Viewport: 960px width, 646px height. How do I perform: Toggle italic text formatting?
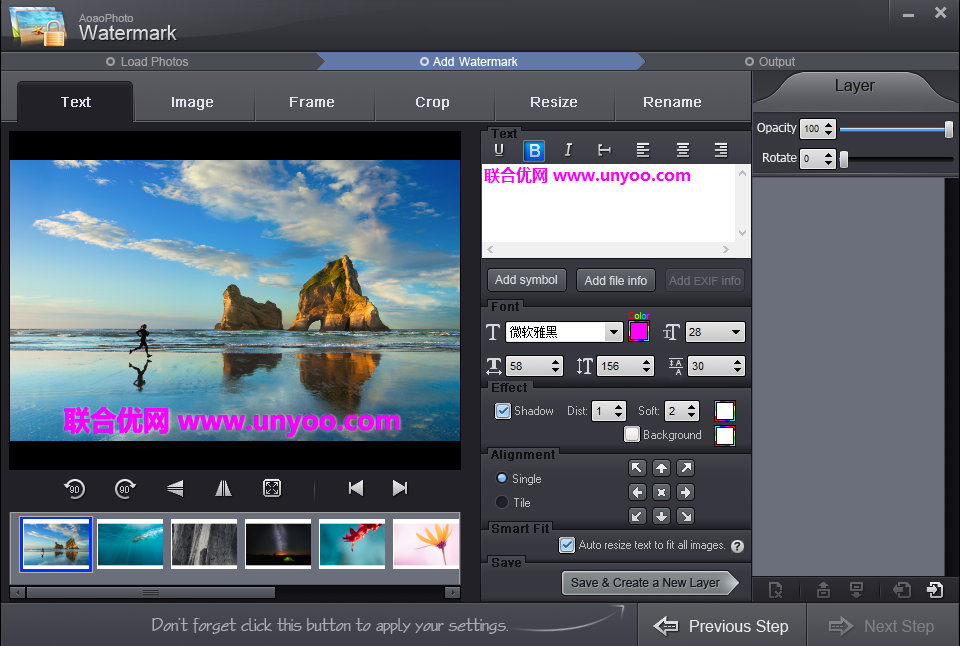click(x=568, y=150)
